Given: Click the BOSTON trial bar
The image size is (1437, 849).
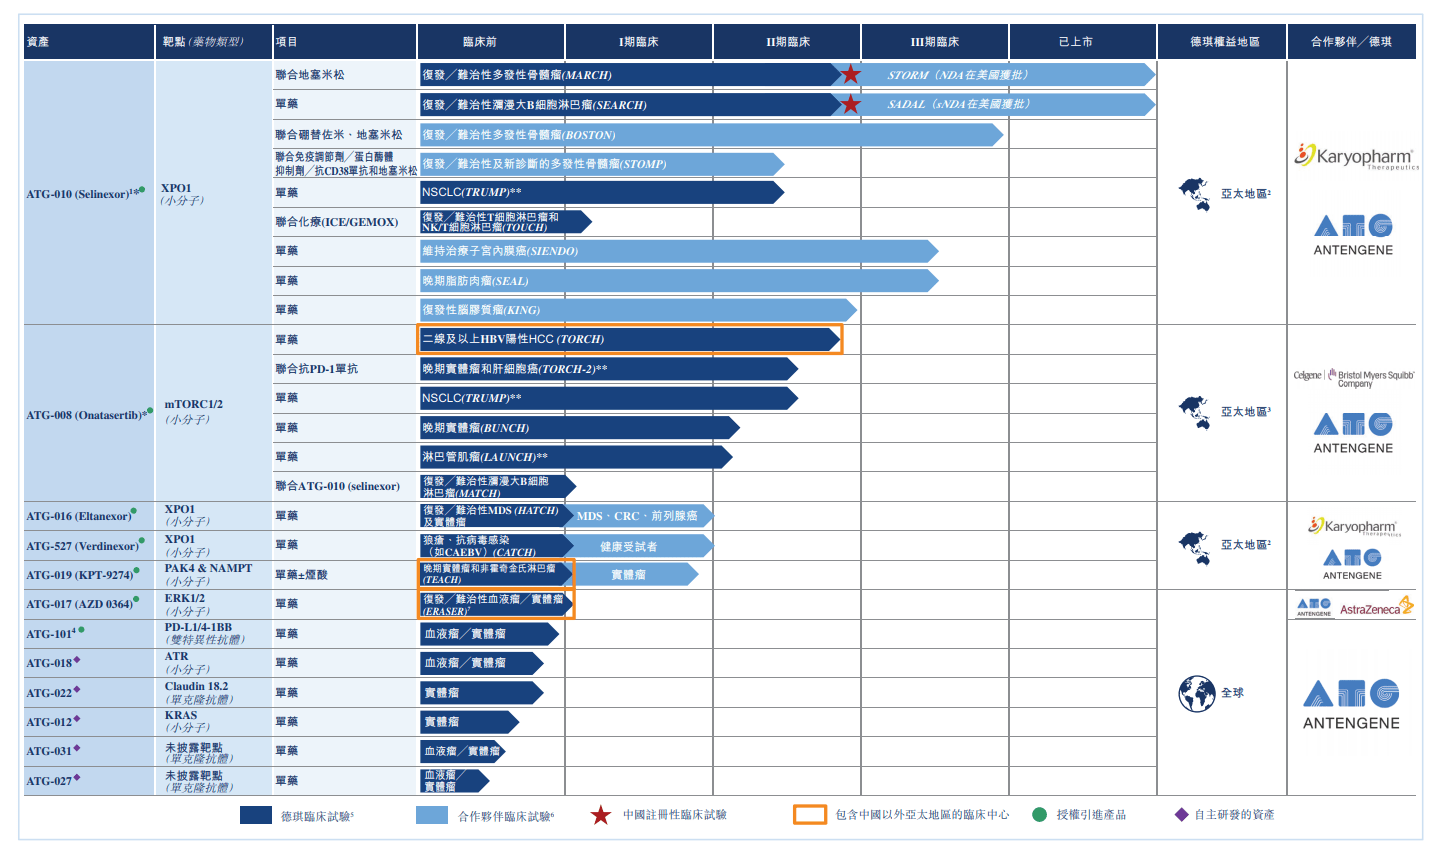Looking at the screenshot, I should click(x=711, y=134).
